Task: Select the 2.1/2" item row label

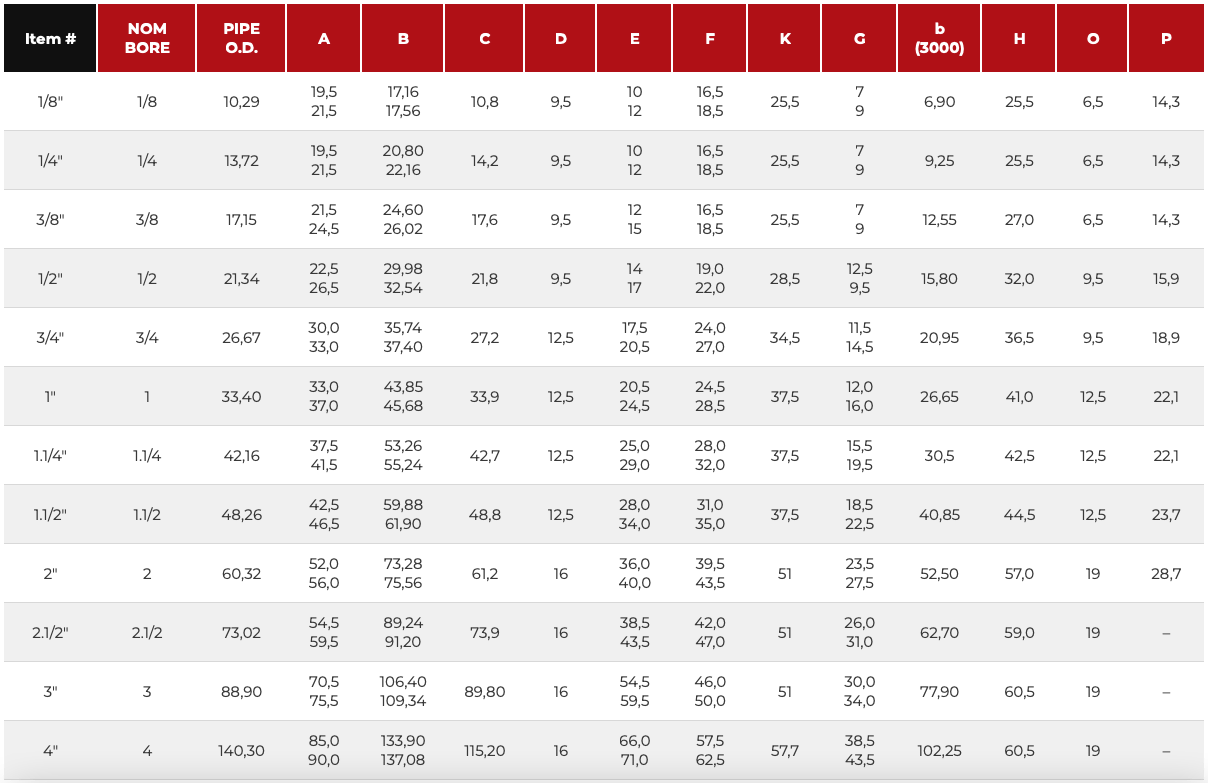Action: coord(50,633)
